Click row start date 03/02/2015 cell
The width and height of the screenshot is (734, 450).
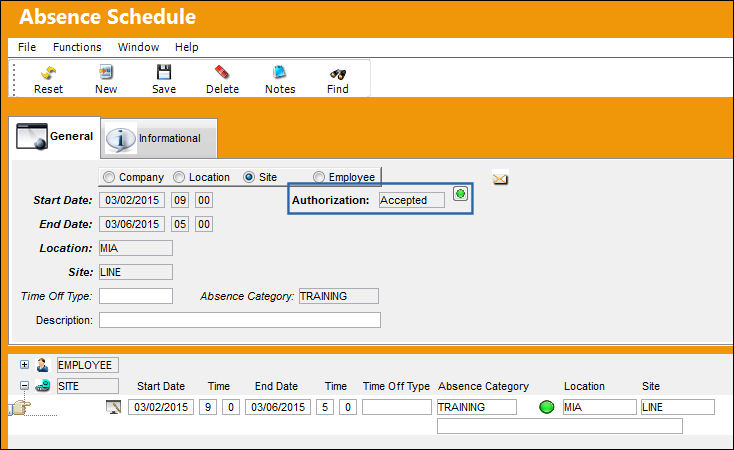pyautogui.click(x=161, y=407)
